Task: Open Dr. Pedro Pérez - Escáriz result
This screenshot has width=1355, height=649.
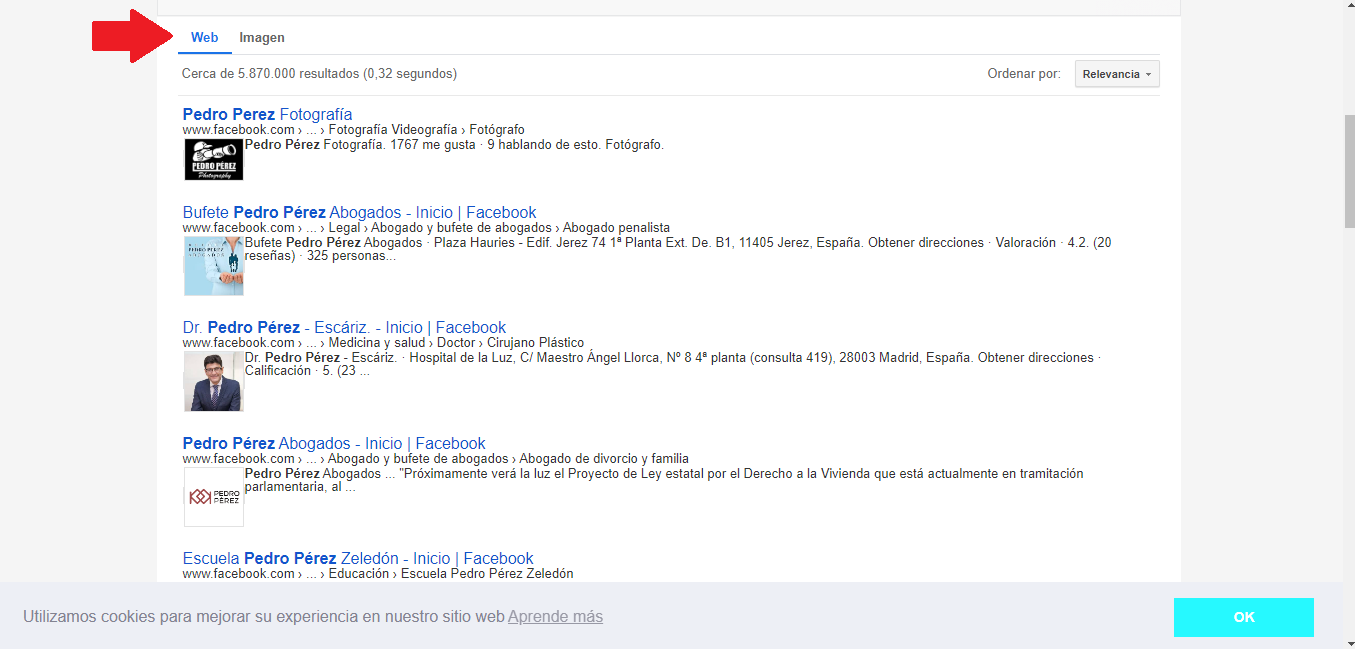Action: tap(344, 327)
